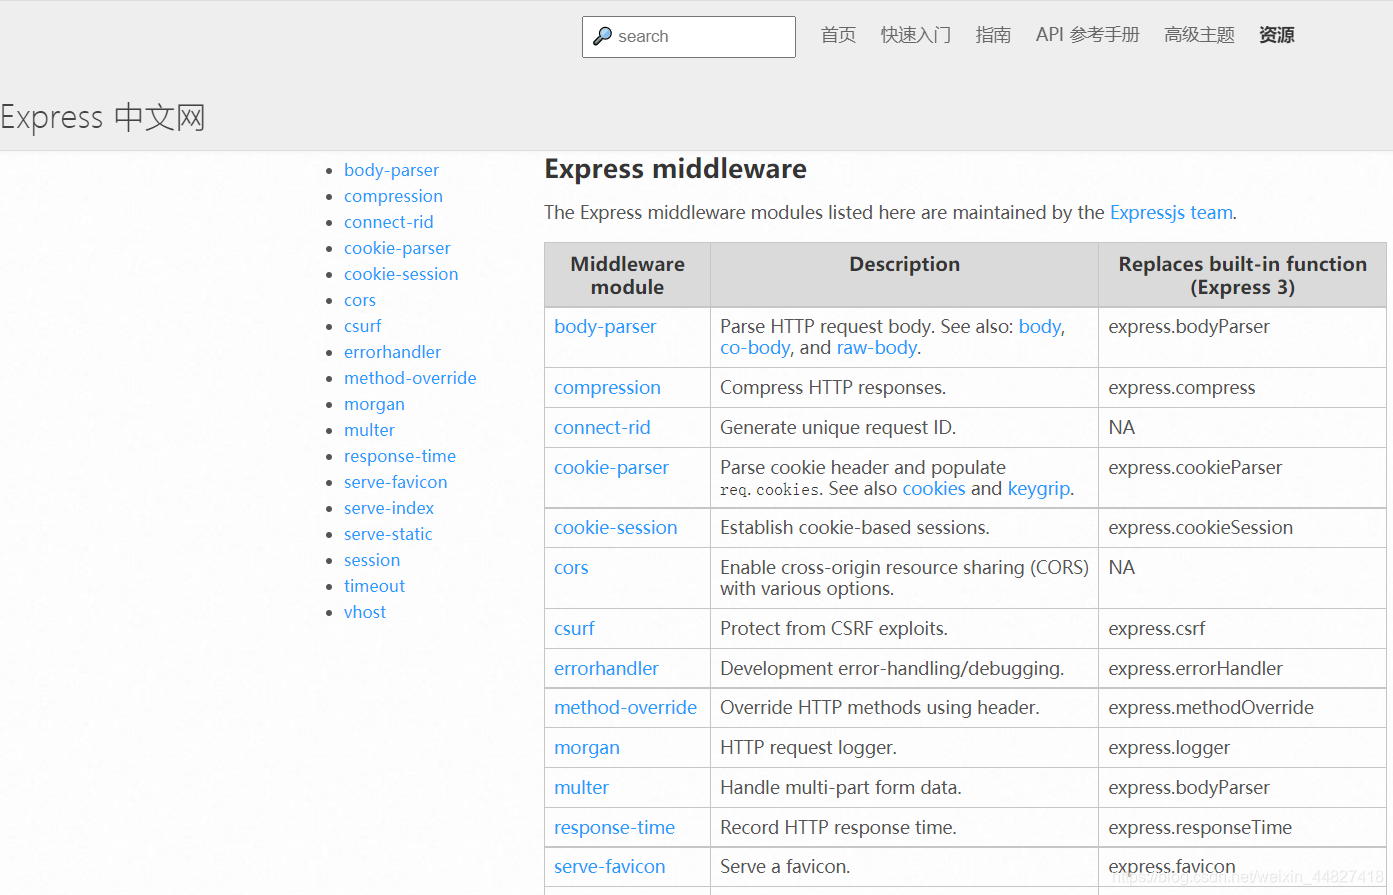Image resolution: width=1393 pixels, height=895 pixels.
Task: Select serve-static in sidebar list
Action: [x=388, y=534]
